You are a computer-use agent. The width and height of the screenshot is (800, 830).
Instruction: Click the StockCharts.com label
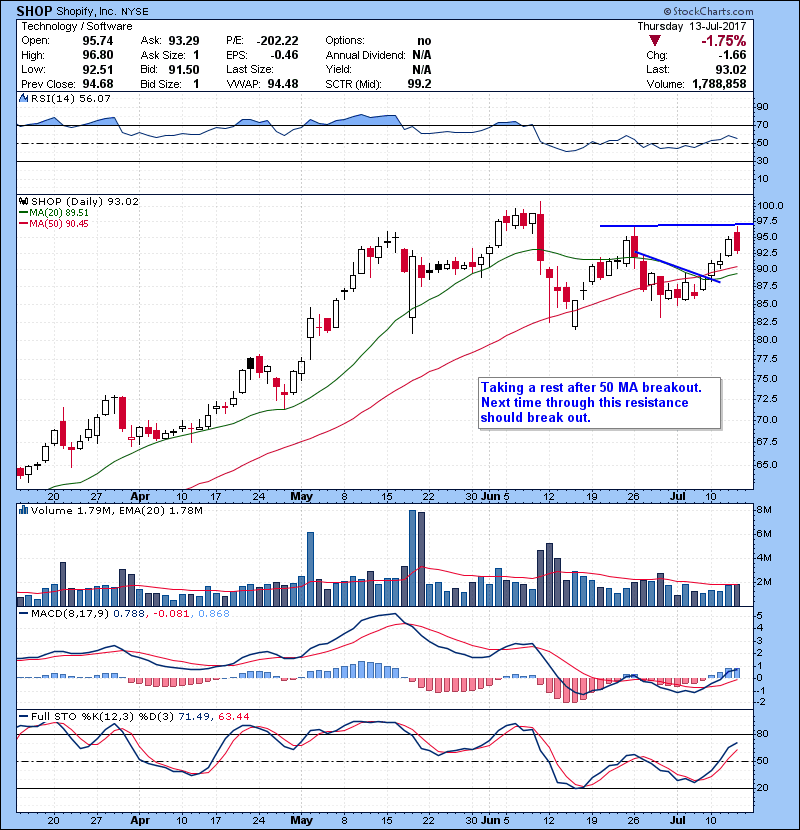tap(708, 11)
